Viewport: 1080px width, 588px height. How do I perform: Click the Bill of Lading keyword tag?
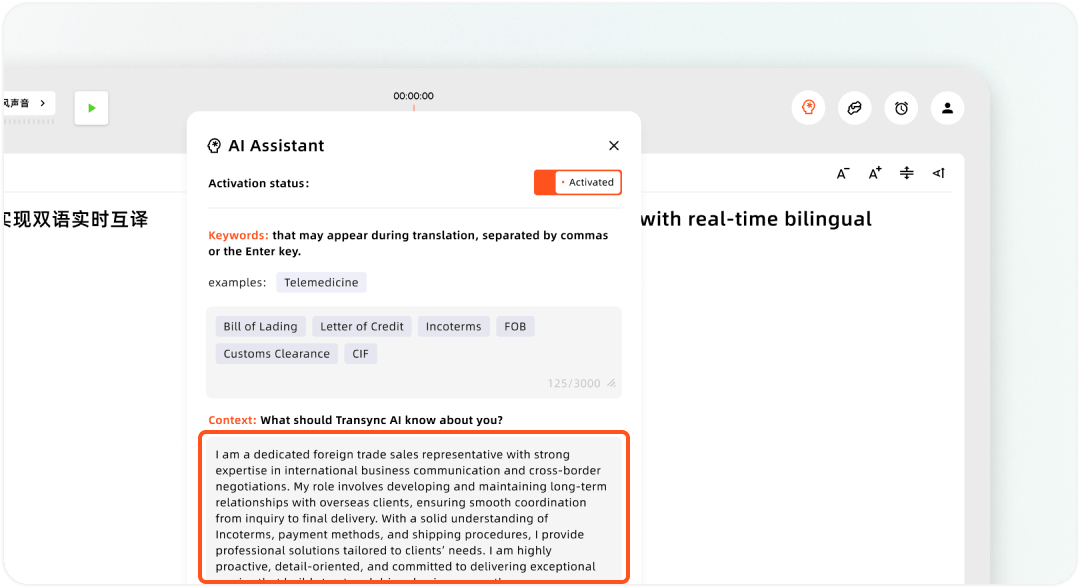tap(260, 326)
